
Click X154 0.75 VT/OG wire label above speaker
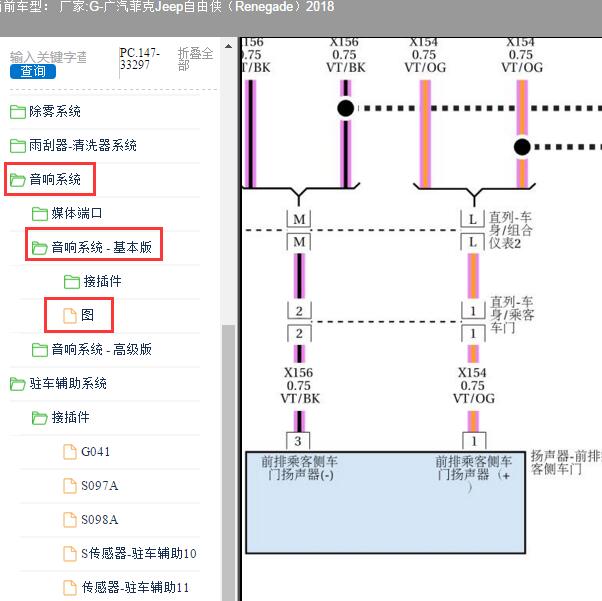(473, 386)
